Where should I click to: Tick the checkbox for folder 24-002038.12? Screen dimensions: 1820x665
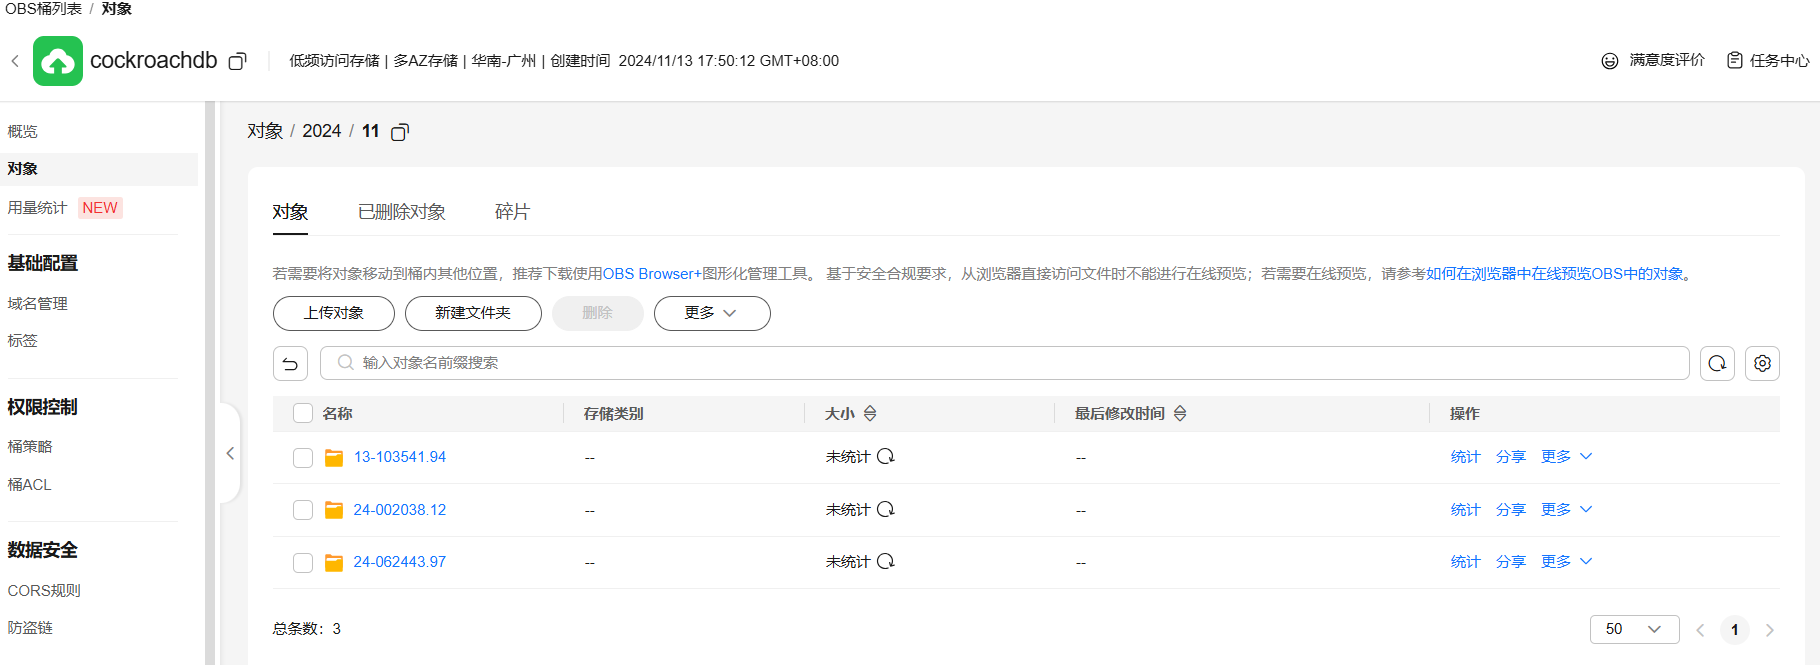303,510
